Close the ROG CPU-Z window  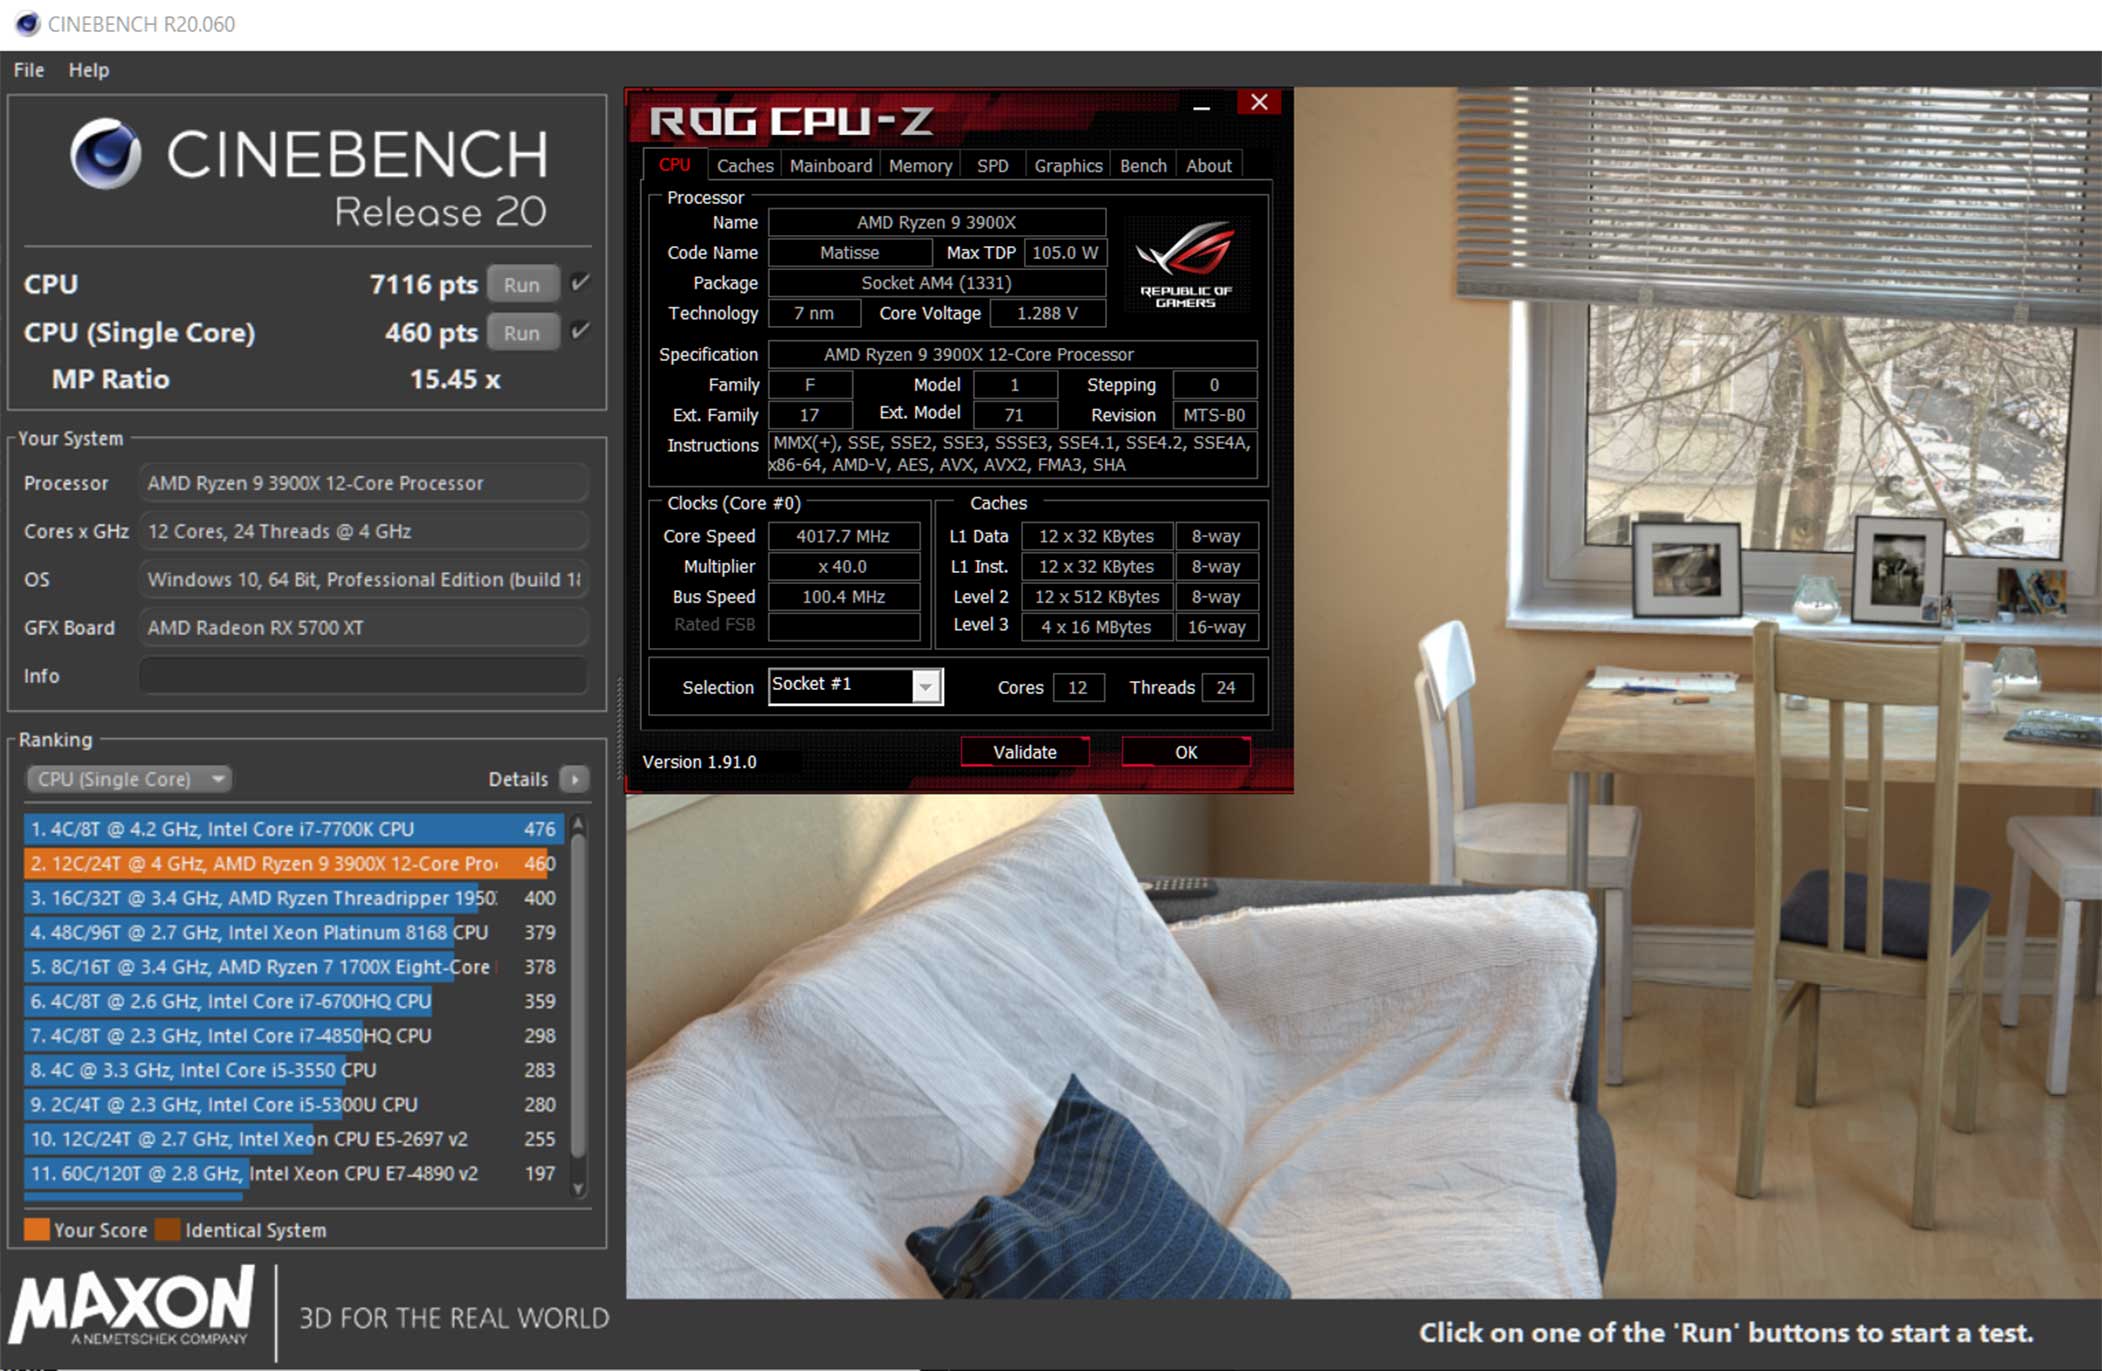[x=1258, y=102]
